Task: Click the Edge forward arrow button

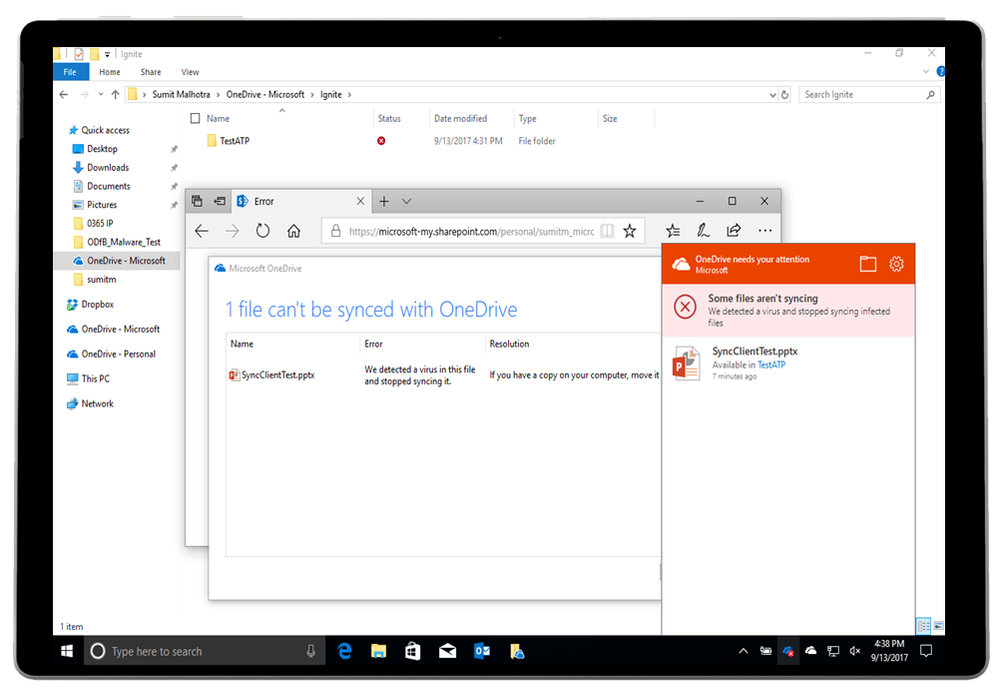Action: pyautogui.click(x=232, y=231)
